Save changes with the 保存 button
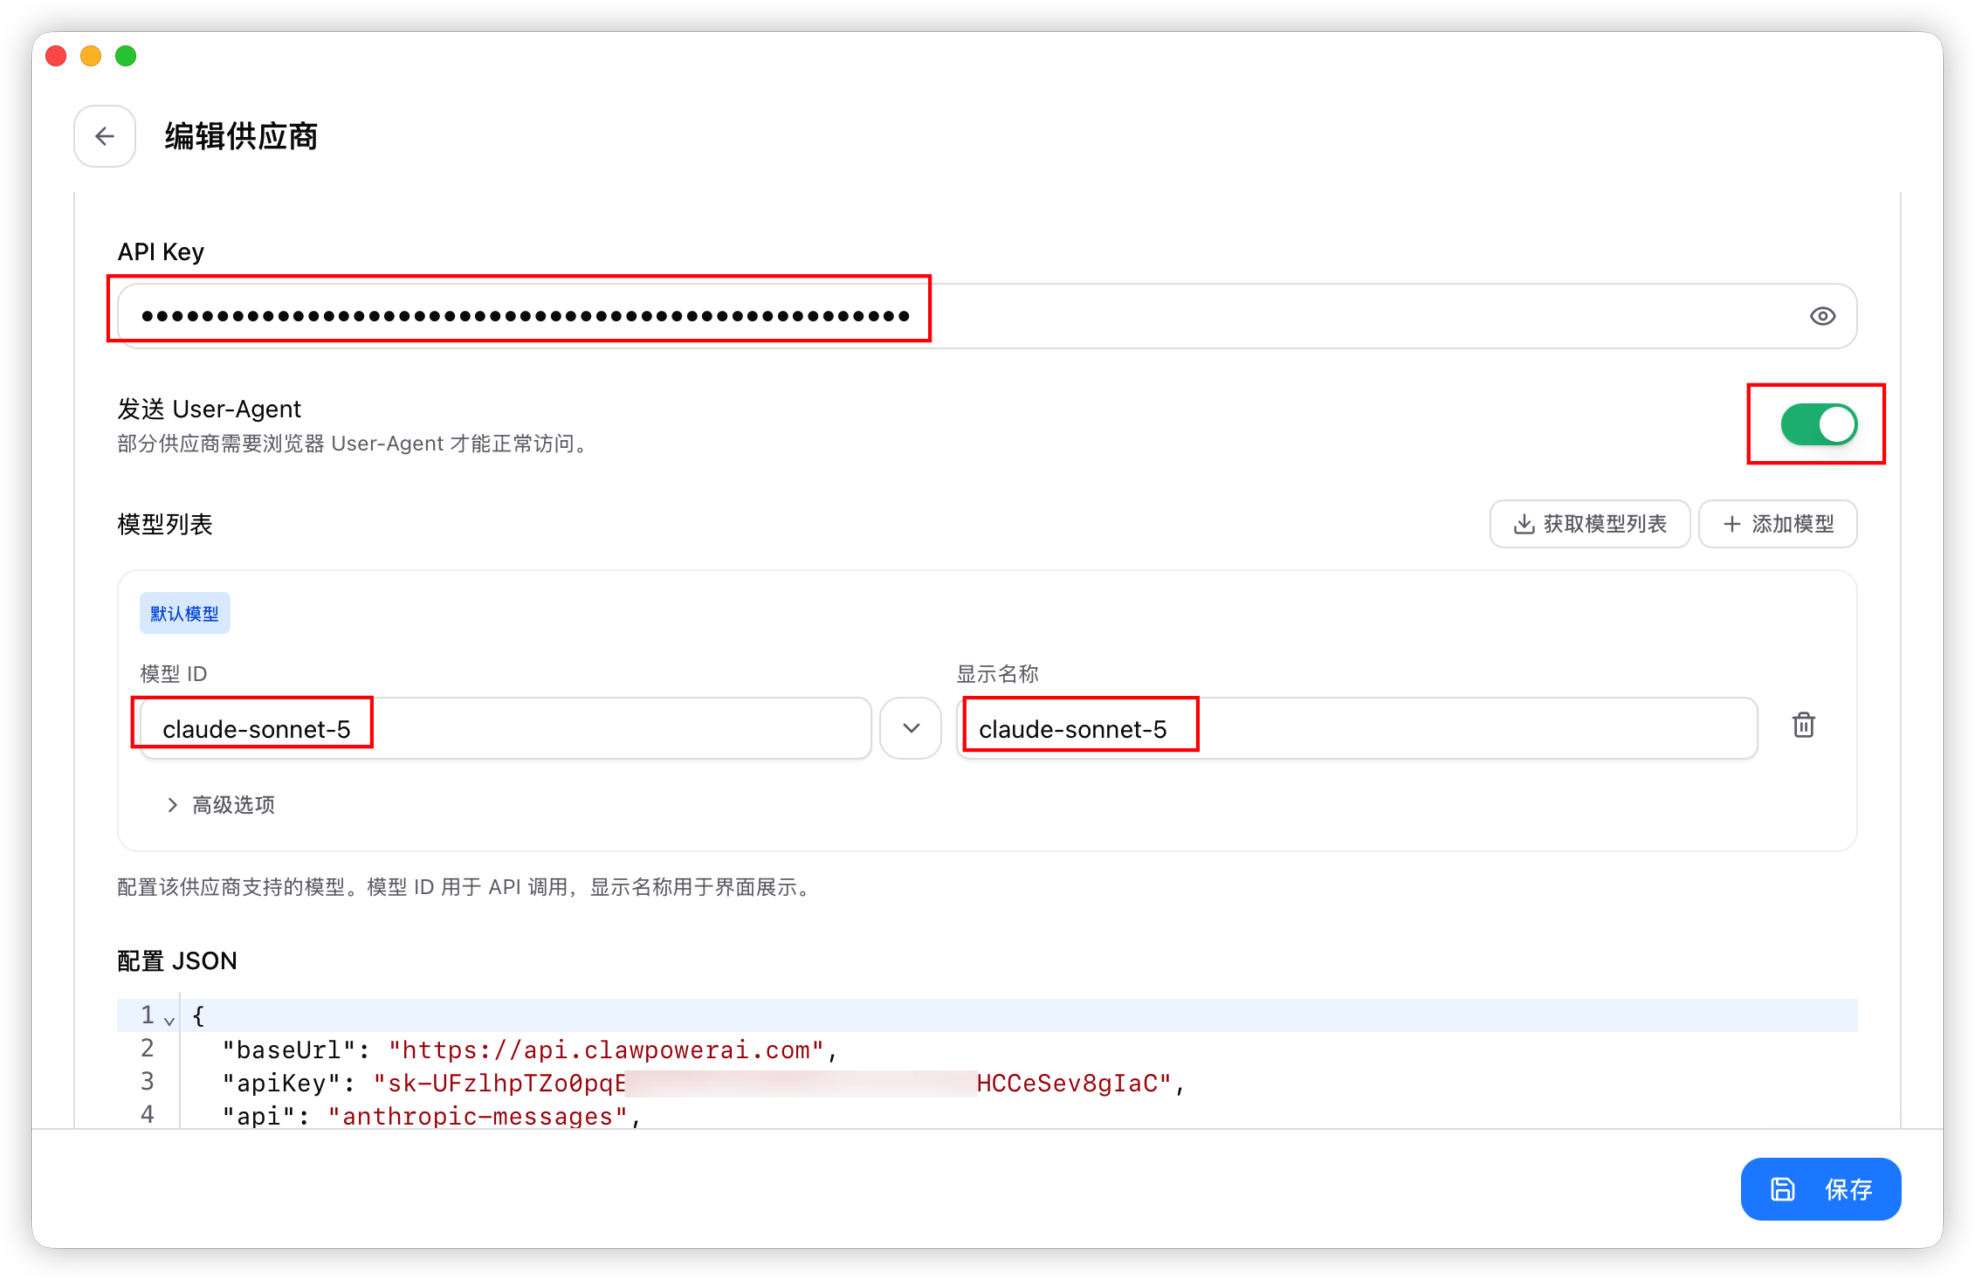This screenshot has width=1975, height=1280. 1820,1189
